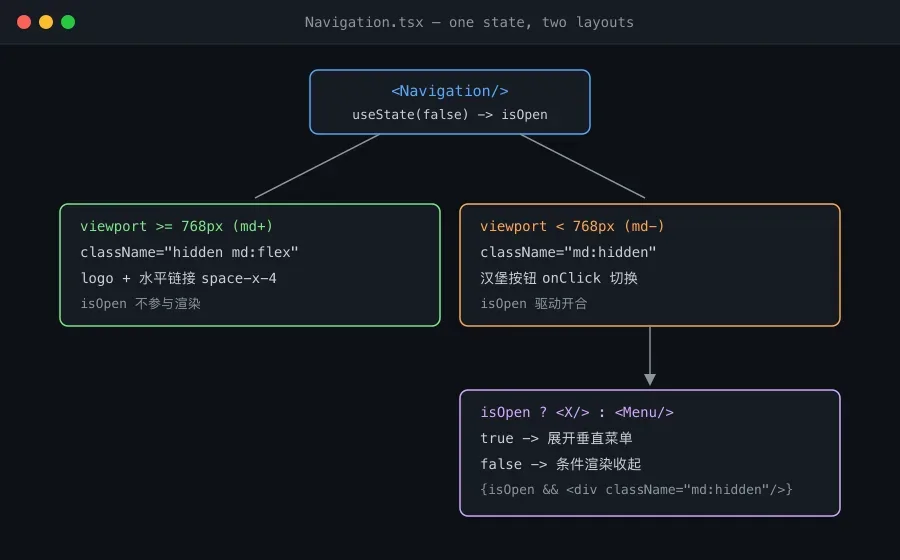The width and height of the screenshot is (900, 560).
Task: Click the green maximize window button
Action: pyautogui.click(x=68, y=22)
